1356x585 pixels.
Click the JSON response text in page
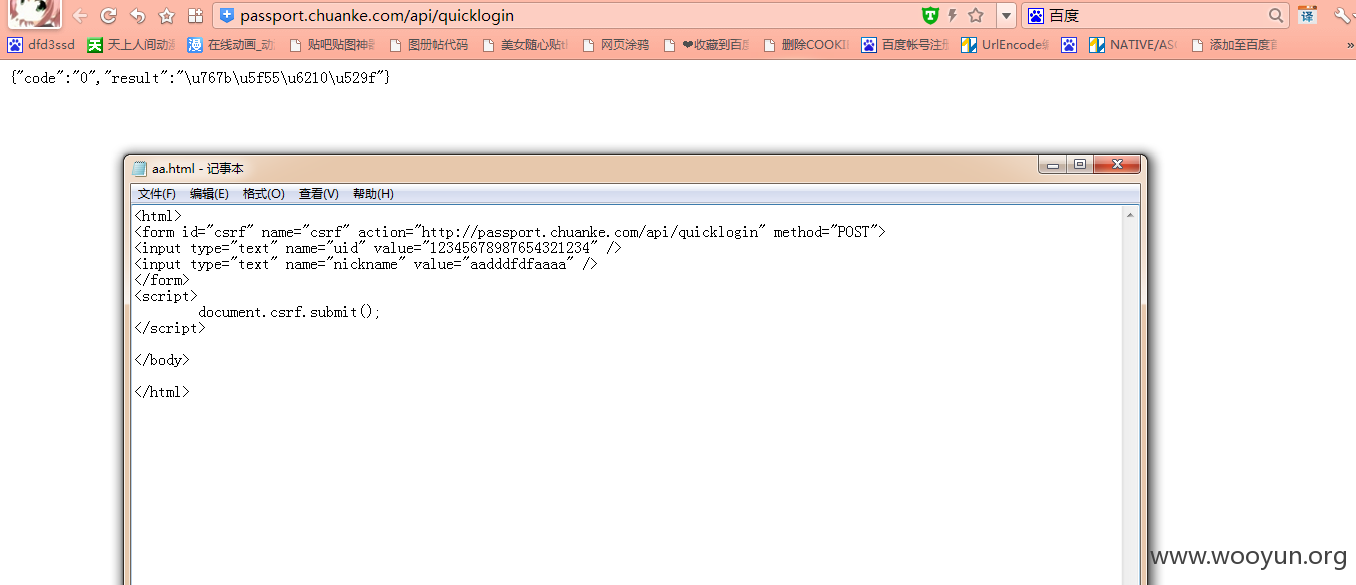pos(201,78)
